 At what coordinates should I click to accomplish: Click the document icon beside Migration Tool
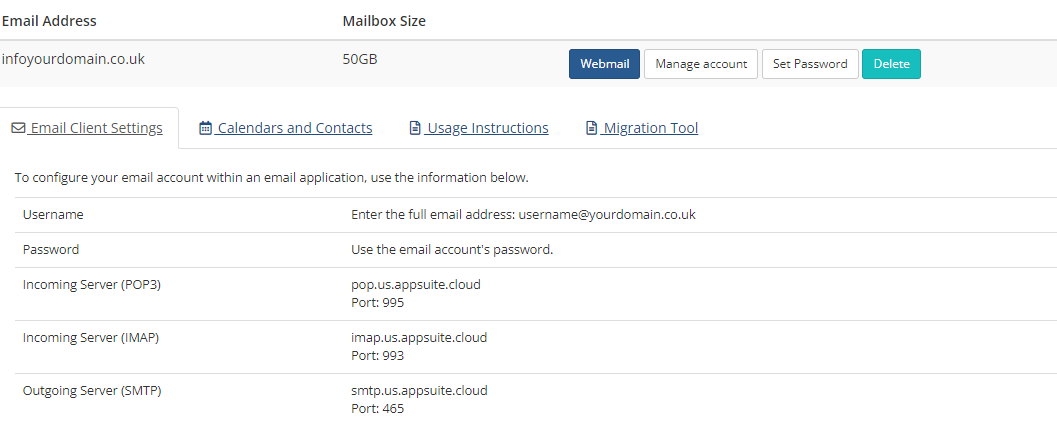(x=591, y=128)
